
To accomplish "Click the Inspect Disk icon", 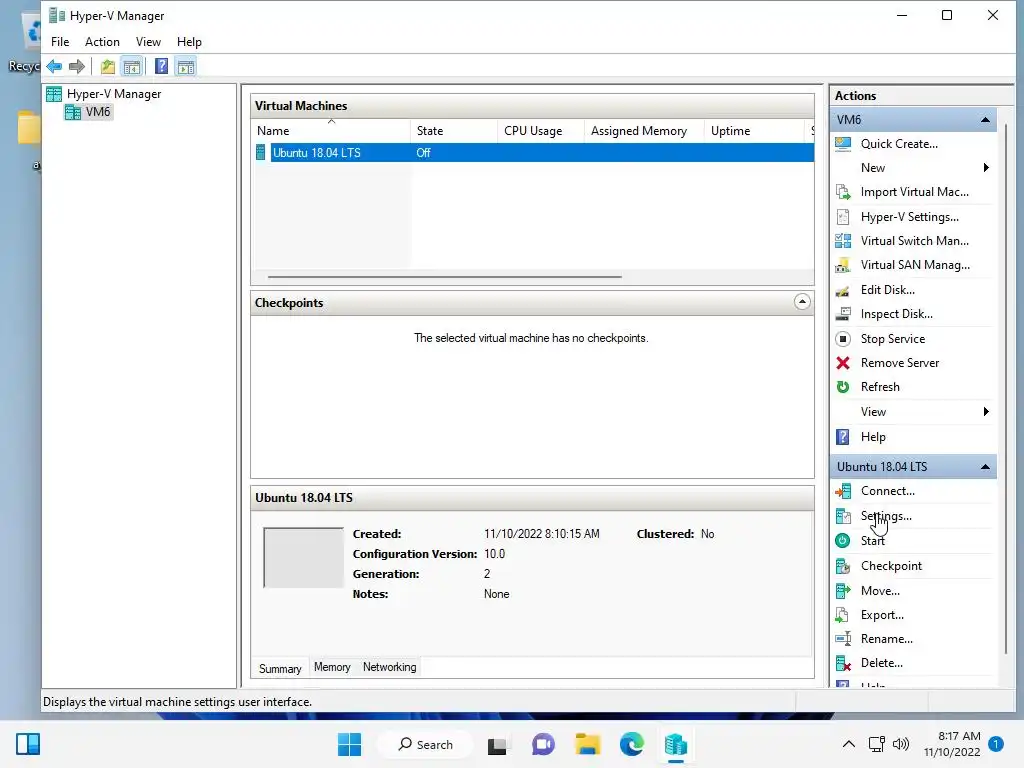I will [x=843, y=314].
